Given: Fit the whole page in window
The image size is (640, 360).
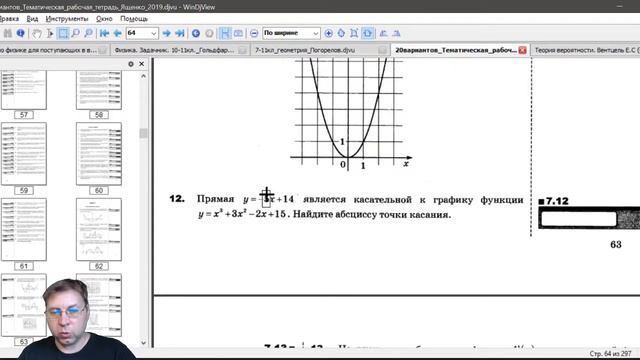Looking at the screenshot, I should [x=354, y=33].
